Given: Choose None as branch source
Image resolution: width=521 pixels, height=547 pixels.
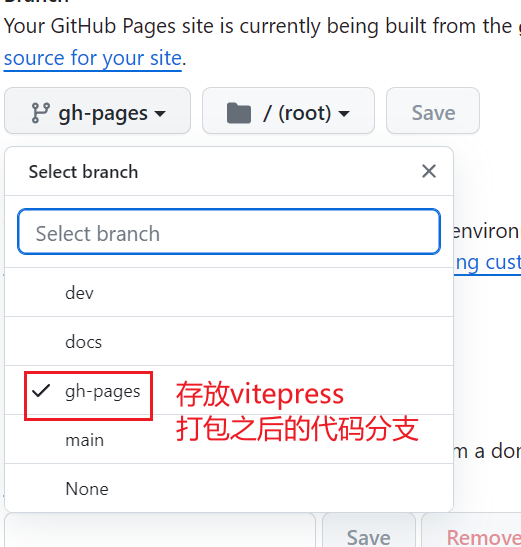Looking at the screenshot, I should click(x=229, y=488).
